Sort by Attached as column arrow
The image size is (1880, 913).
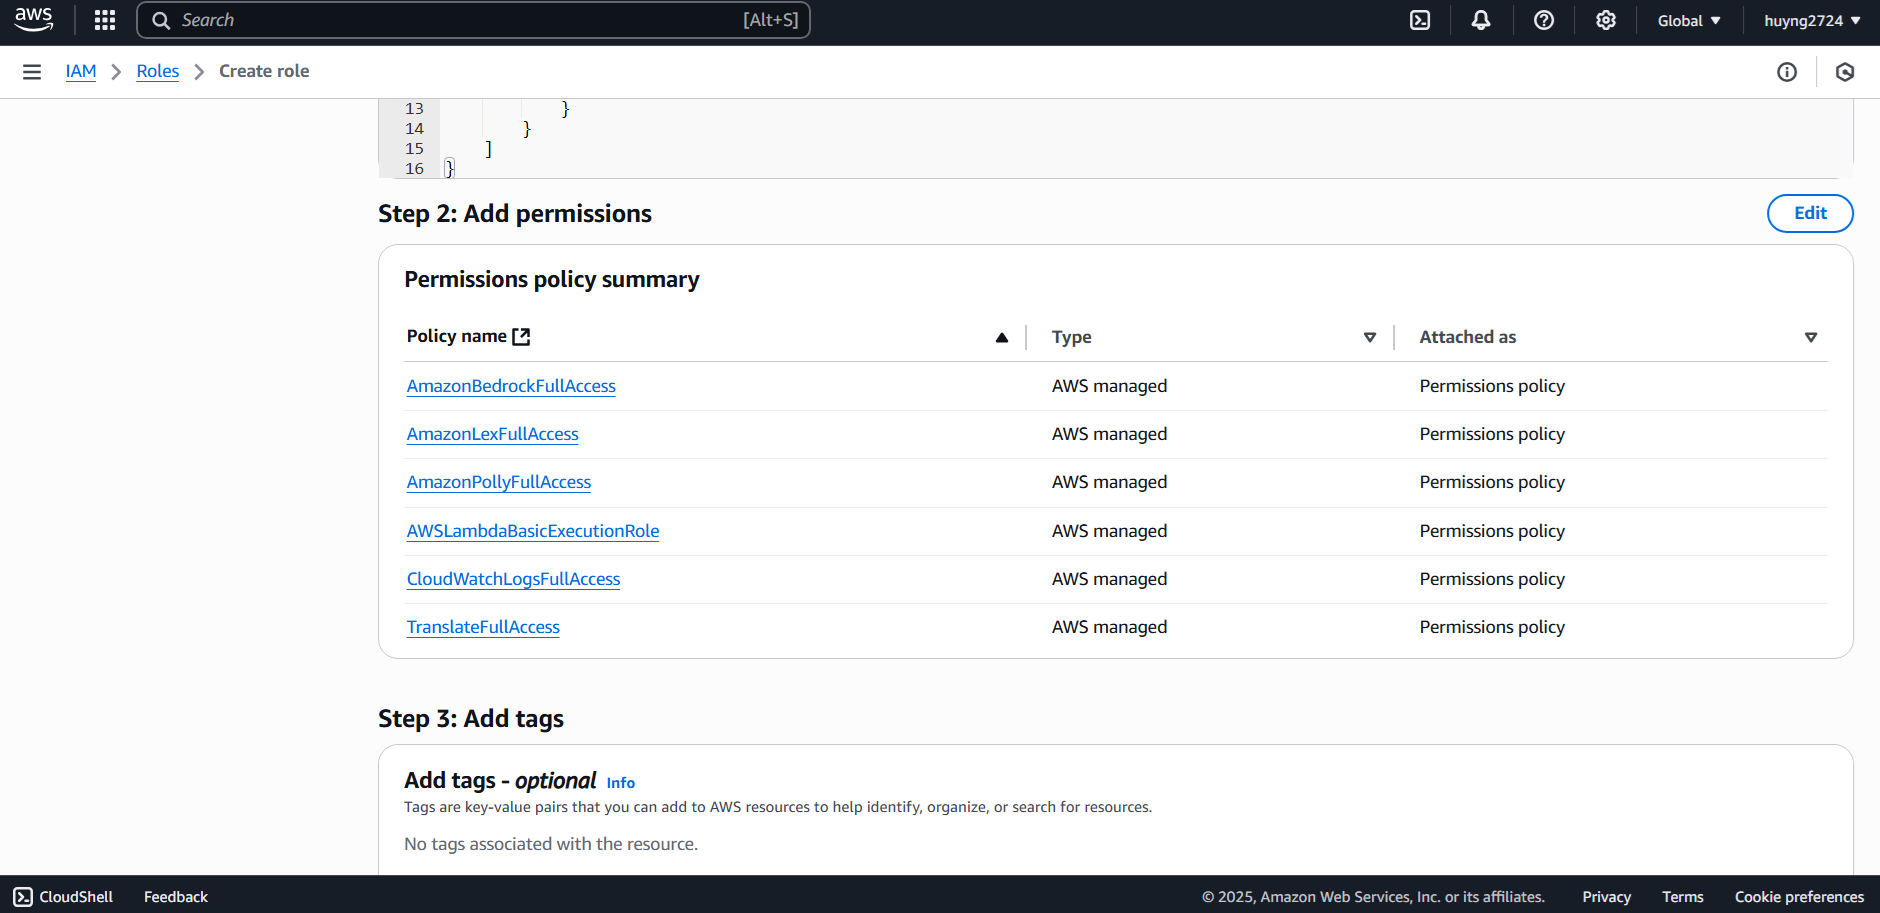pos(1811,337)
